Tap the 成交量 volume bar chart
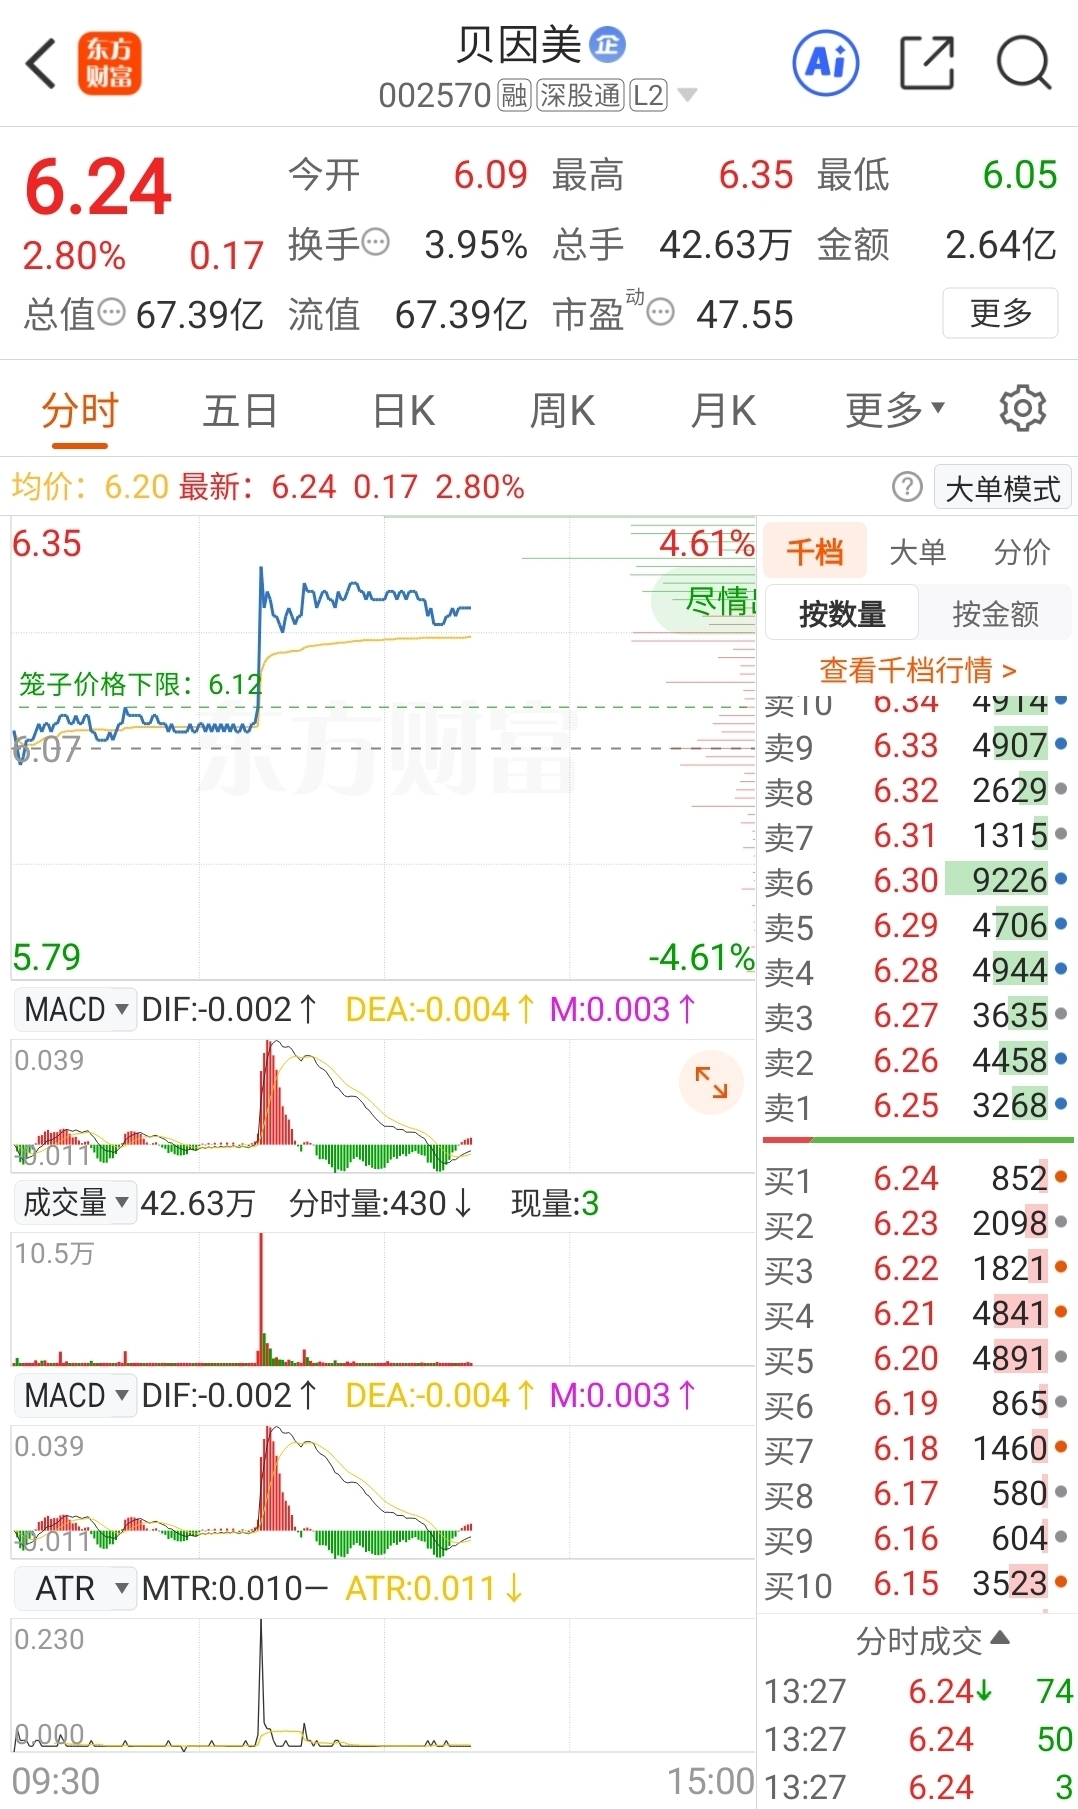The width and height of the screenshot is (1078, 1810). [x=383, y=1298]
